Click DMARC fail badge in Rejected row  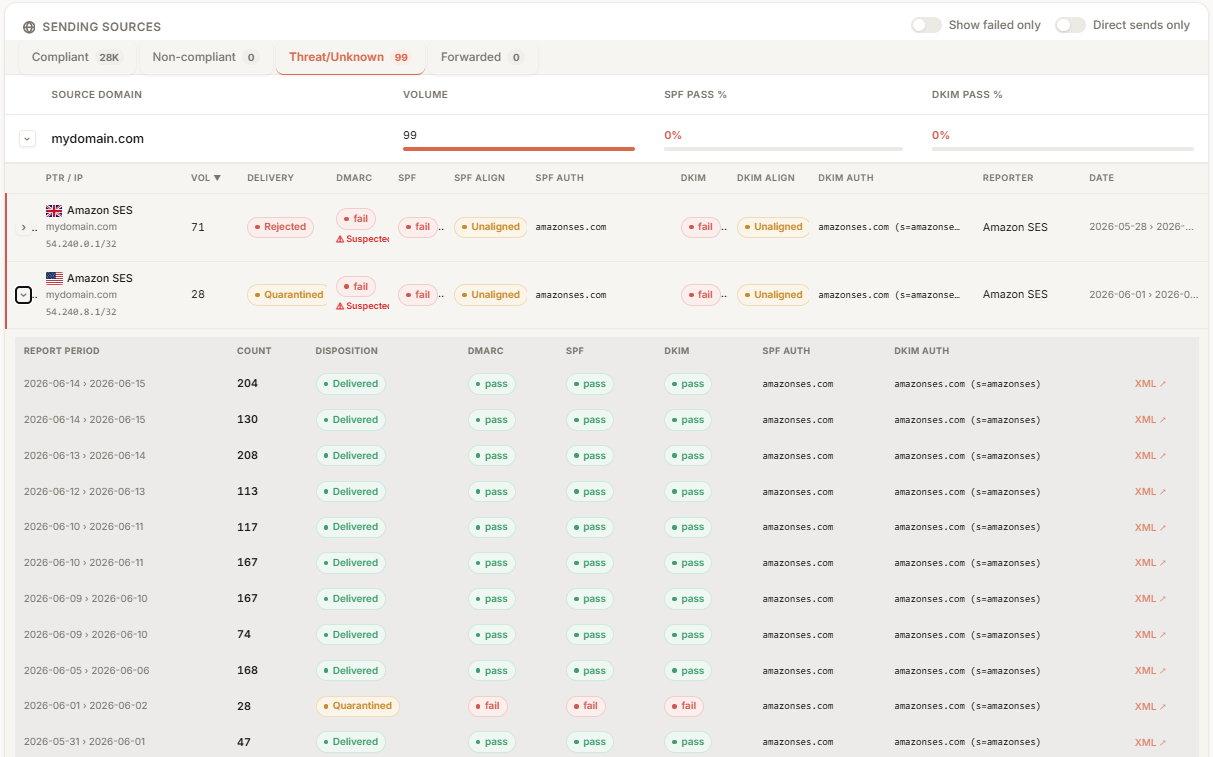click(x=356, y=218)
